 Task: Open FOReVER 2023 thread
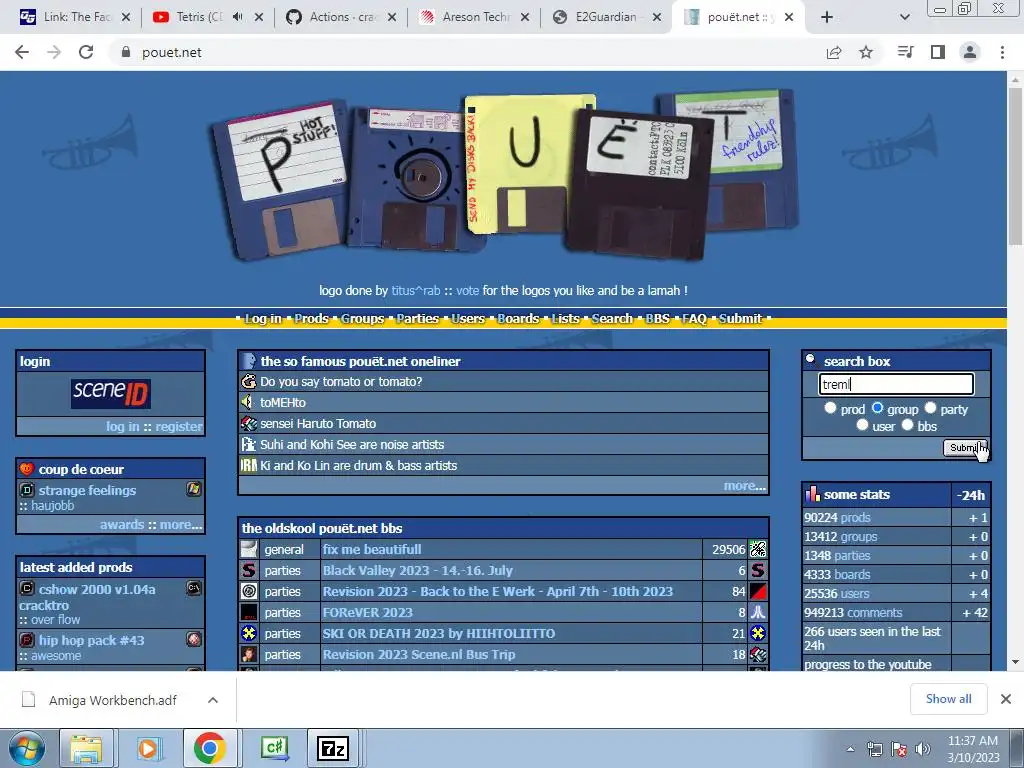coord(368,613)
